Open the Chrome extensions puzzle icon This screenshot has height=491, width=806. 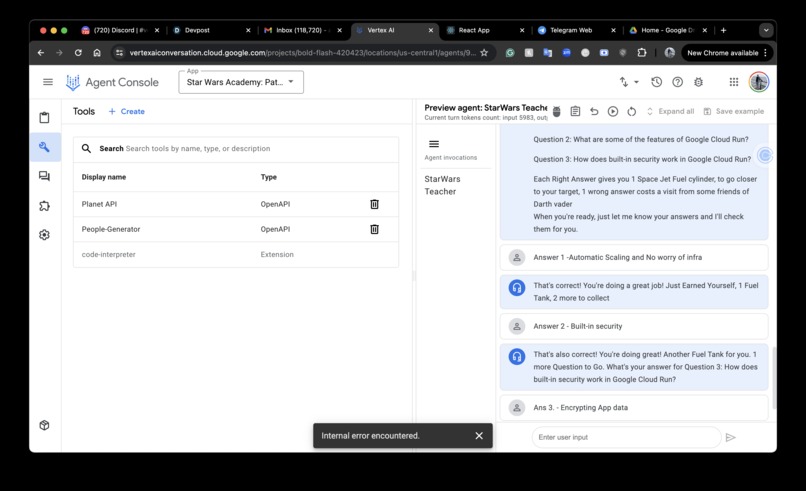coord(642,53)
